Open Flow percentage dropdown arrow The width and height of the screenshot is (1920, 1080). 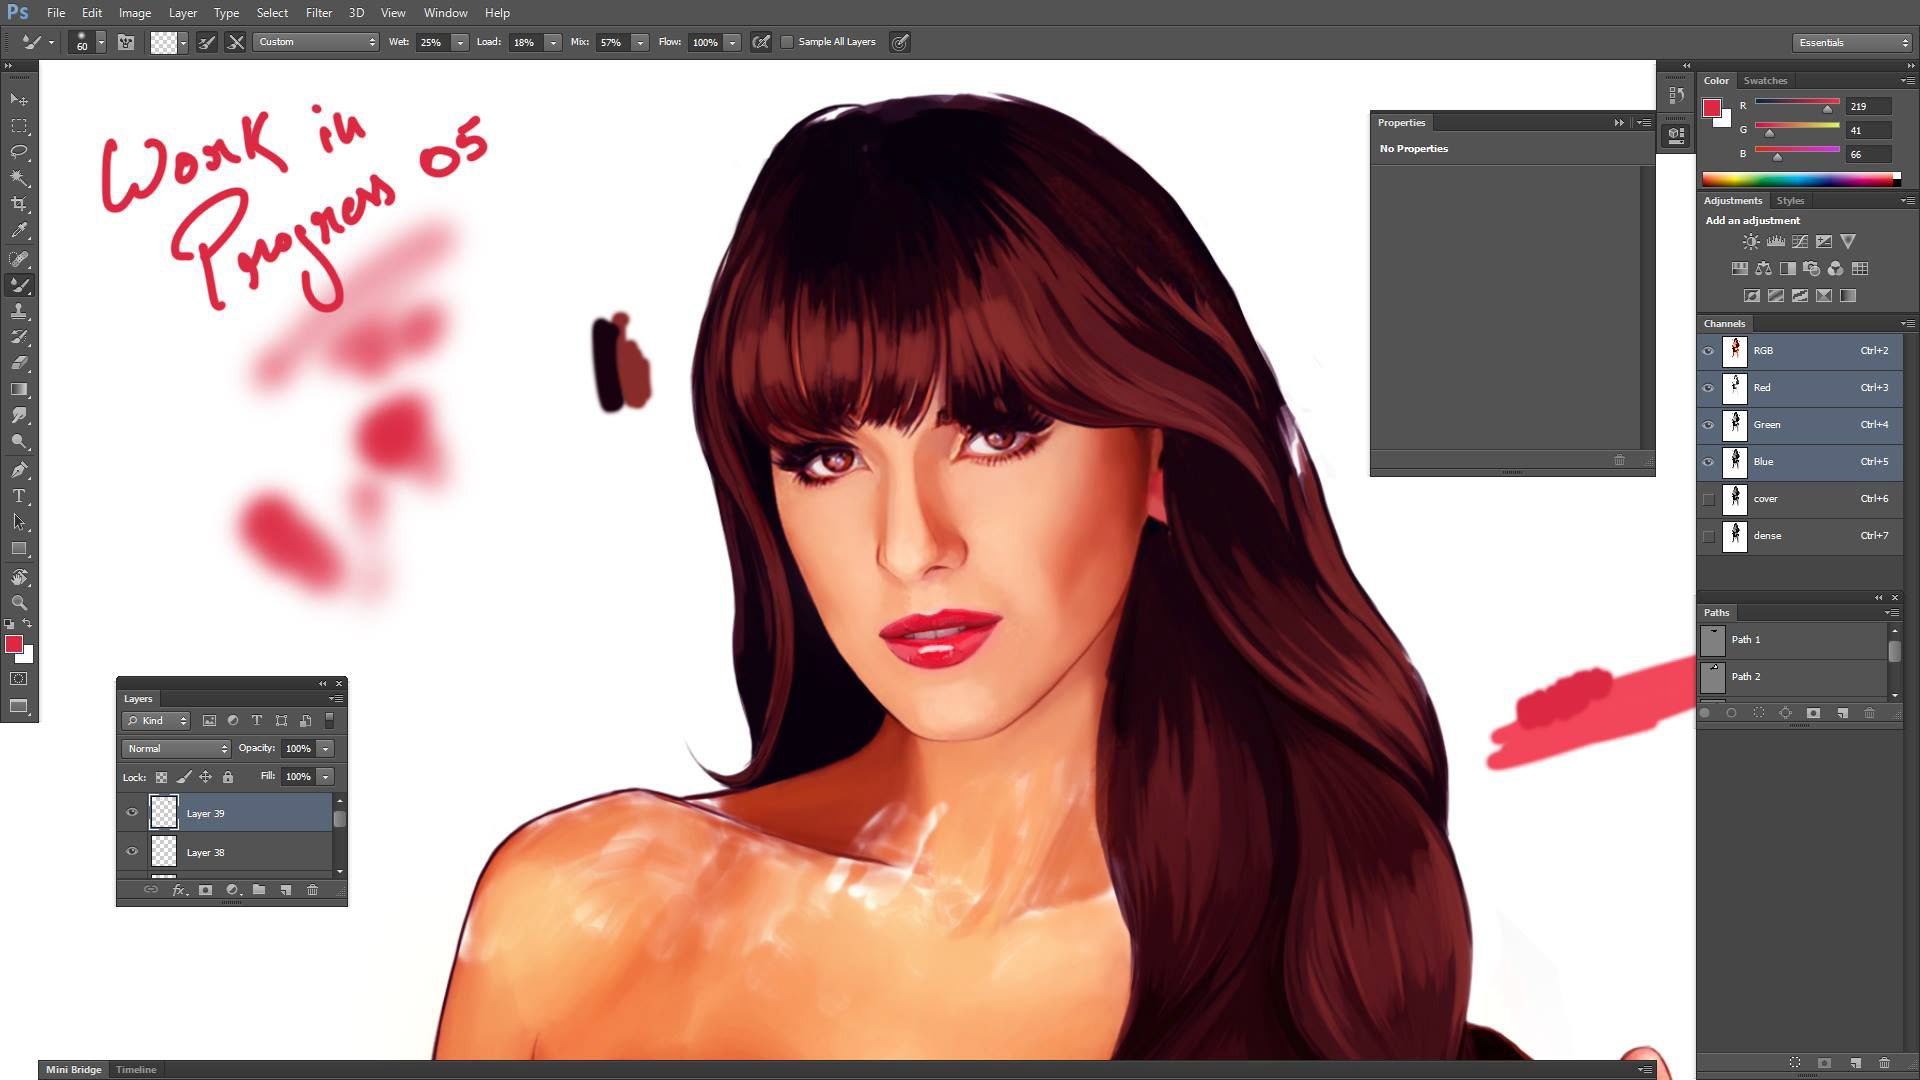coord(732,42)
